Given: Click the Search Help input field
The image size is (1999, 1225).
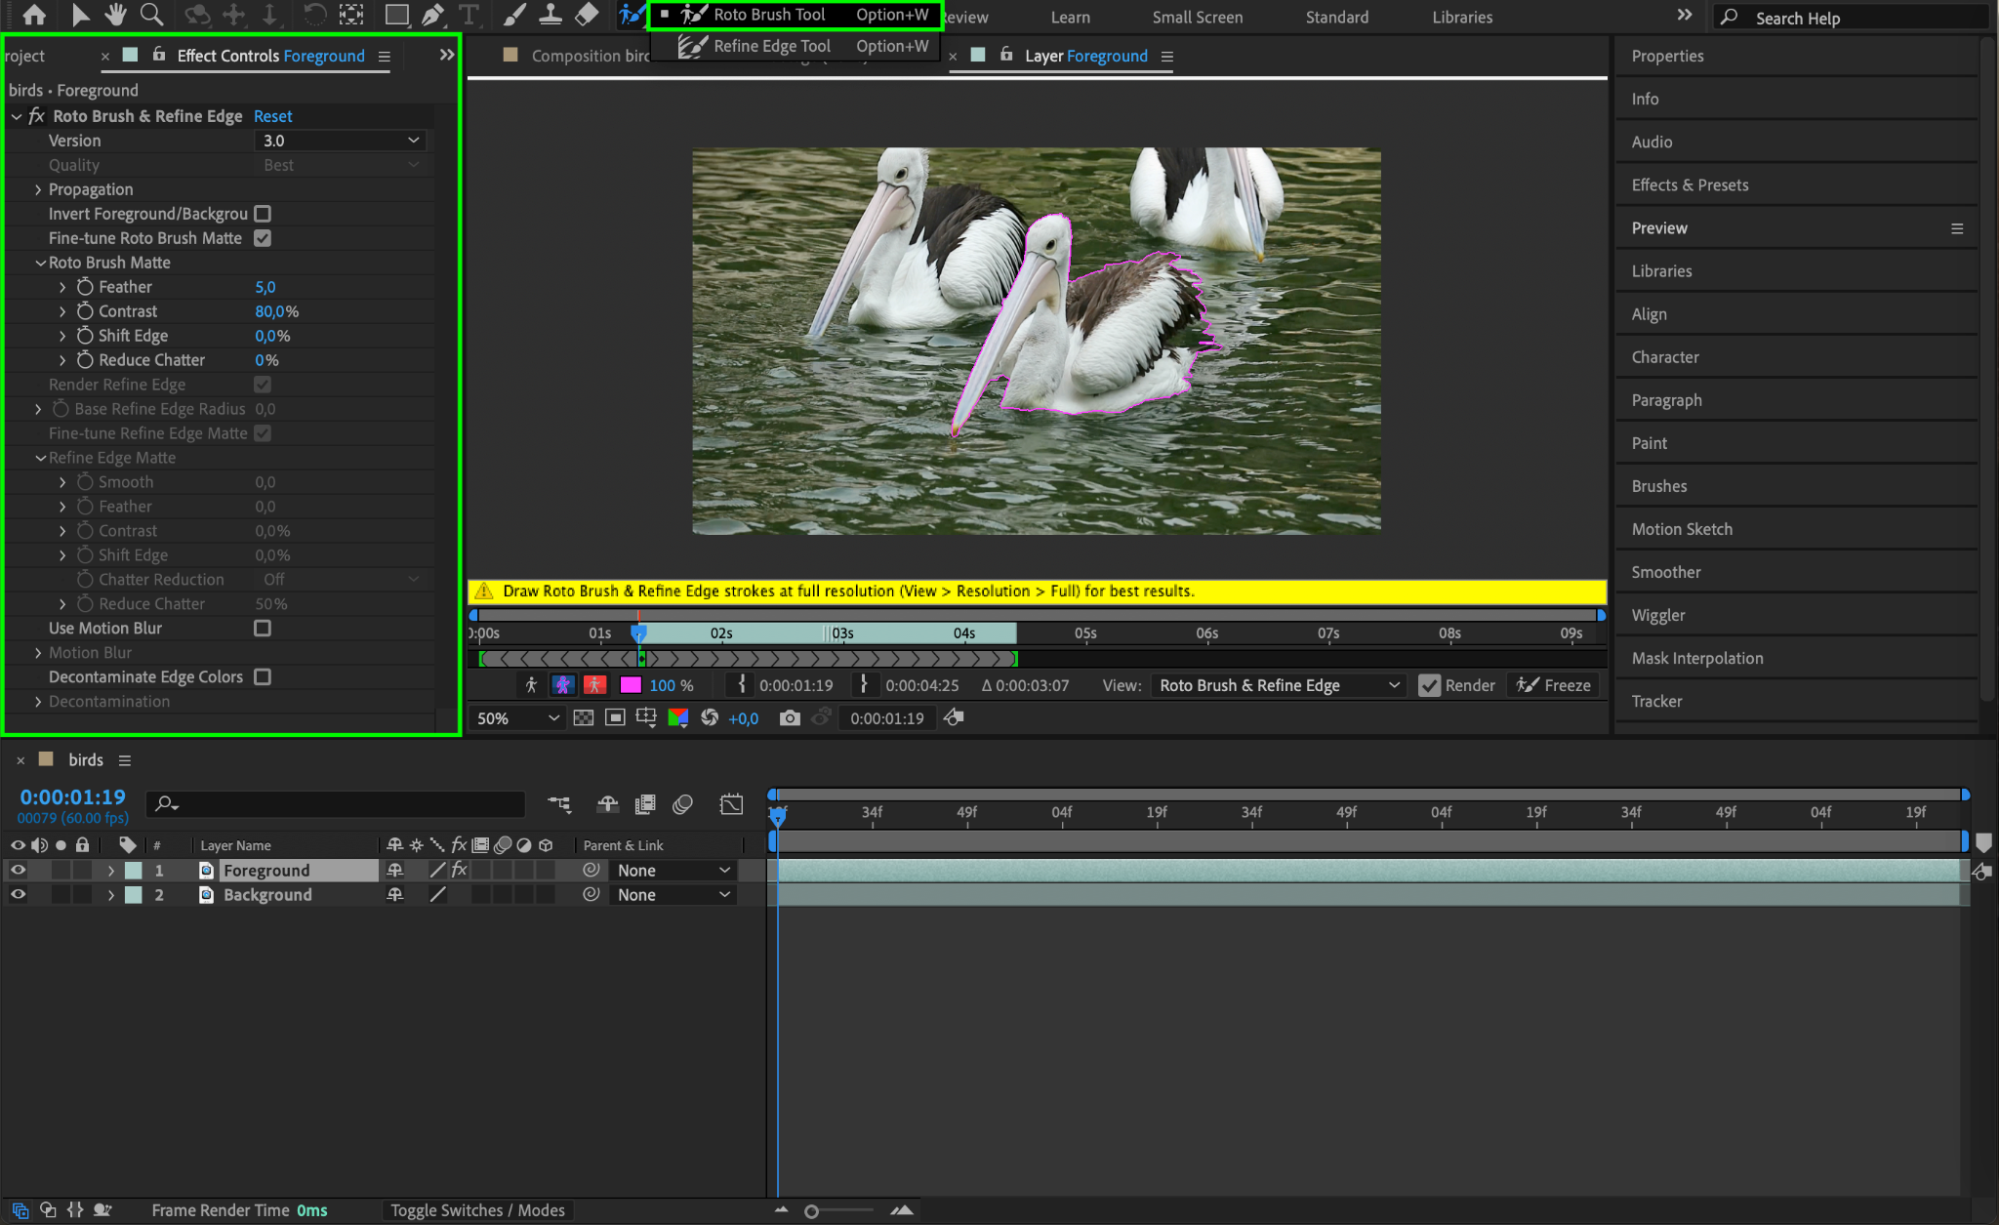Looking at the screenshot, I should click(1850, 18).
